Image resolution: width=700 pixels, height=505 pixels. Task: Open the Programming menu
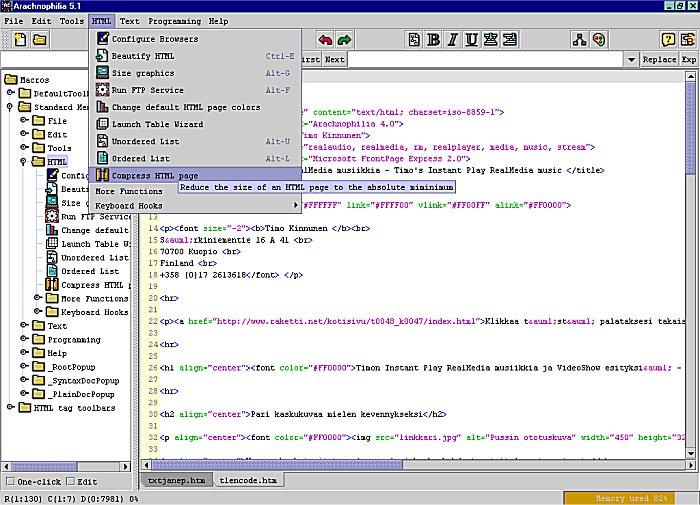175,21
